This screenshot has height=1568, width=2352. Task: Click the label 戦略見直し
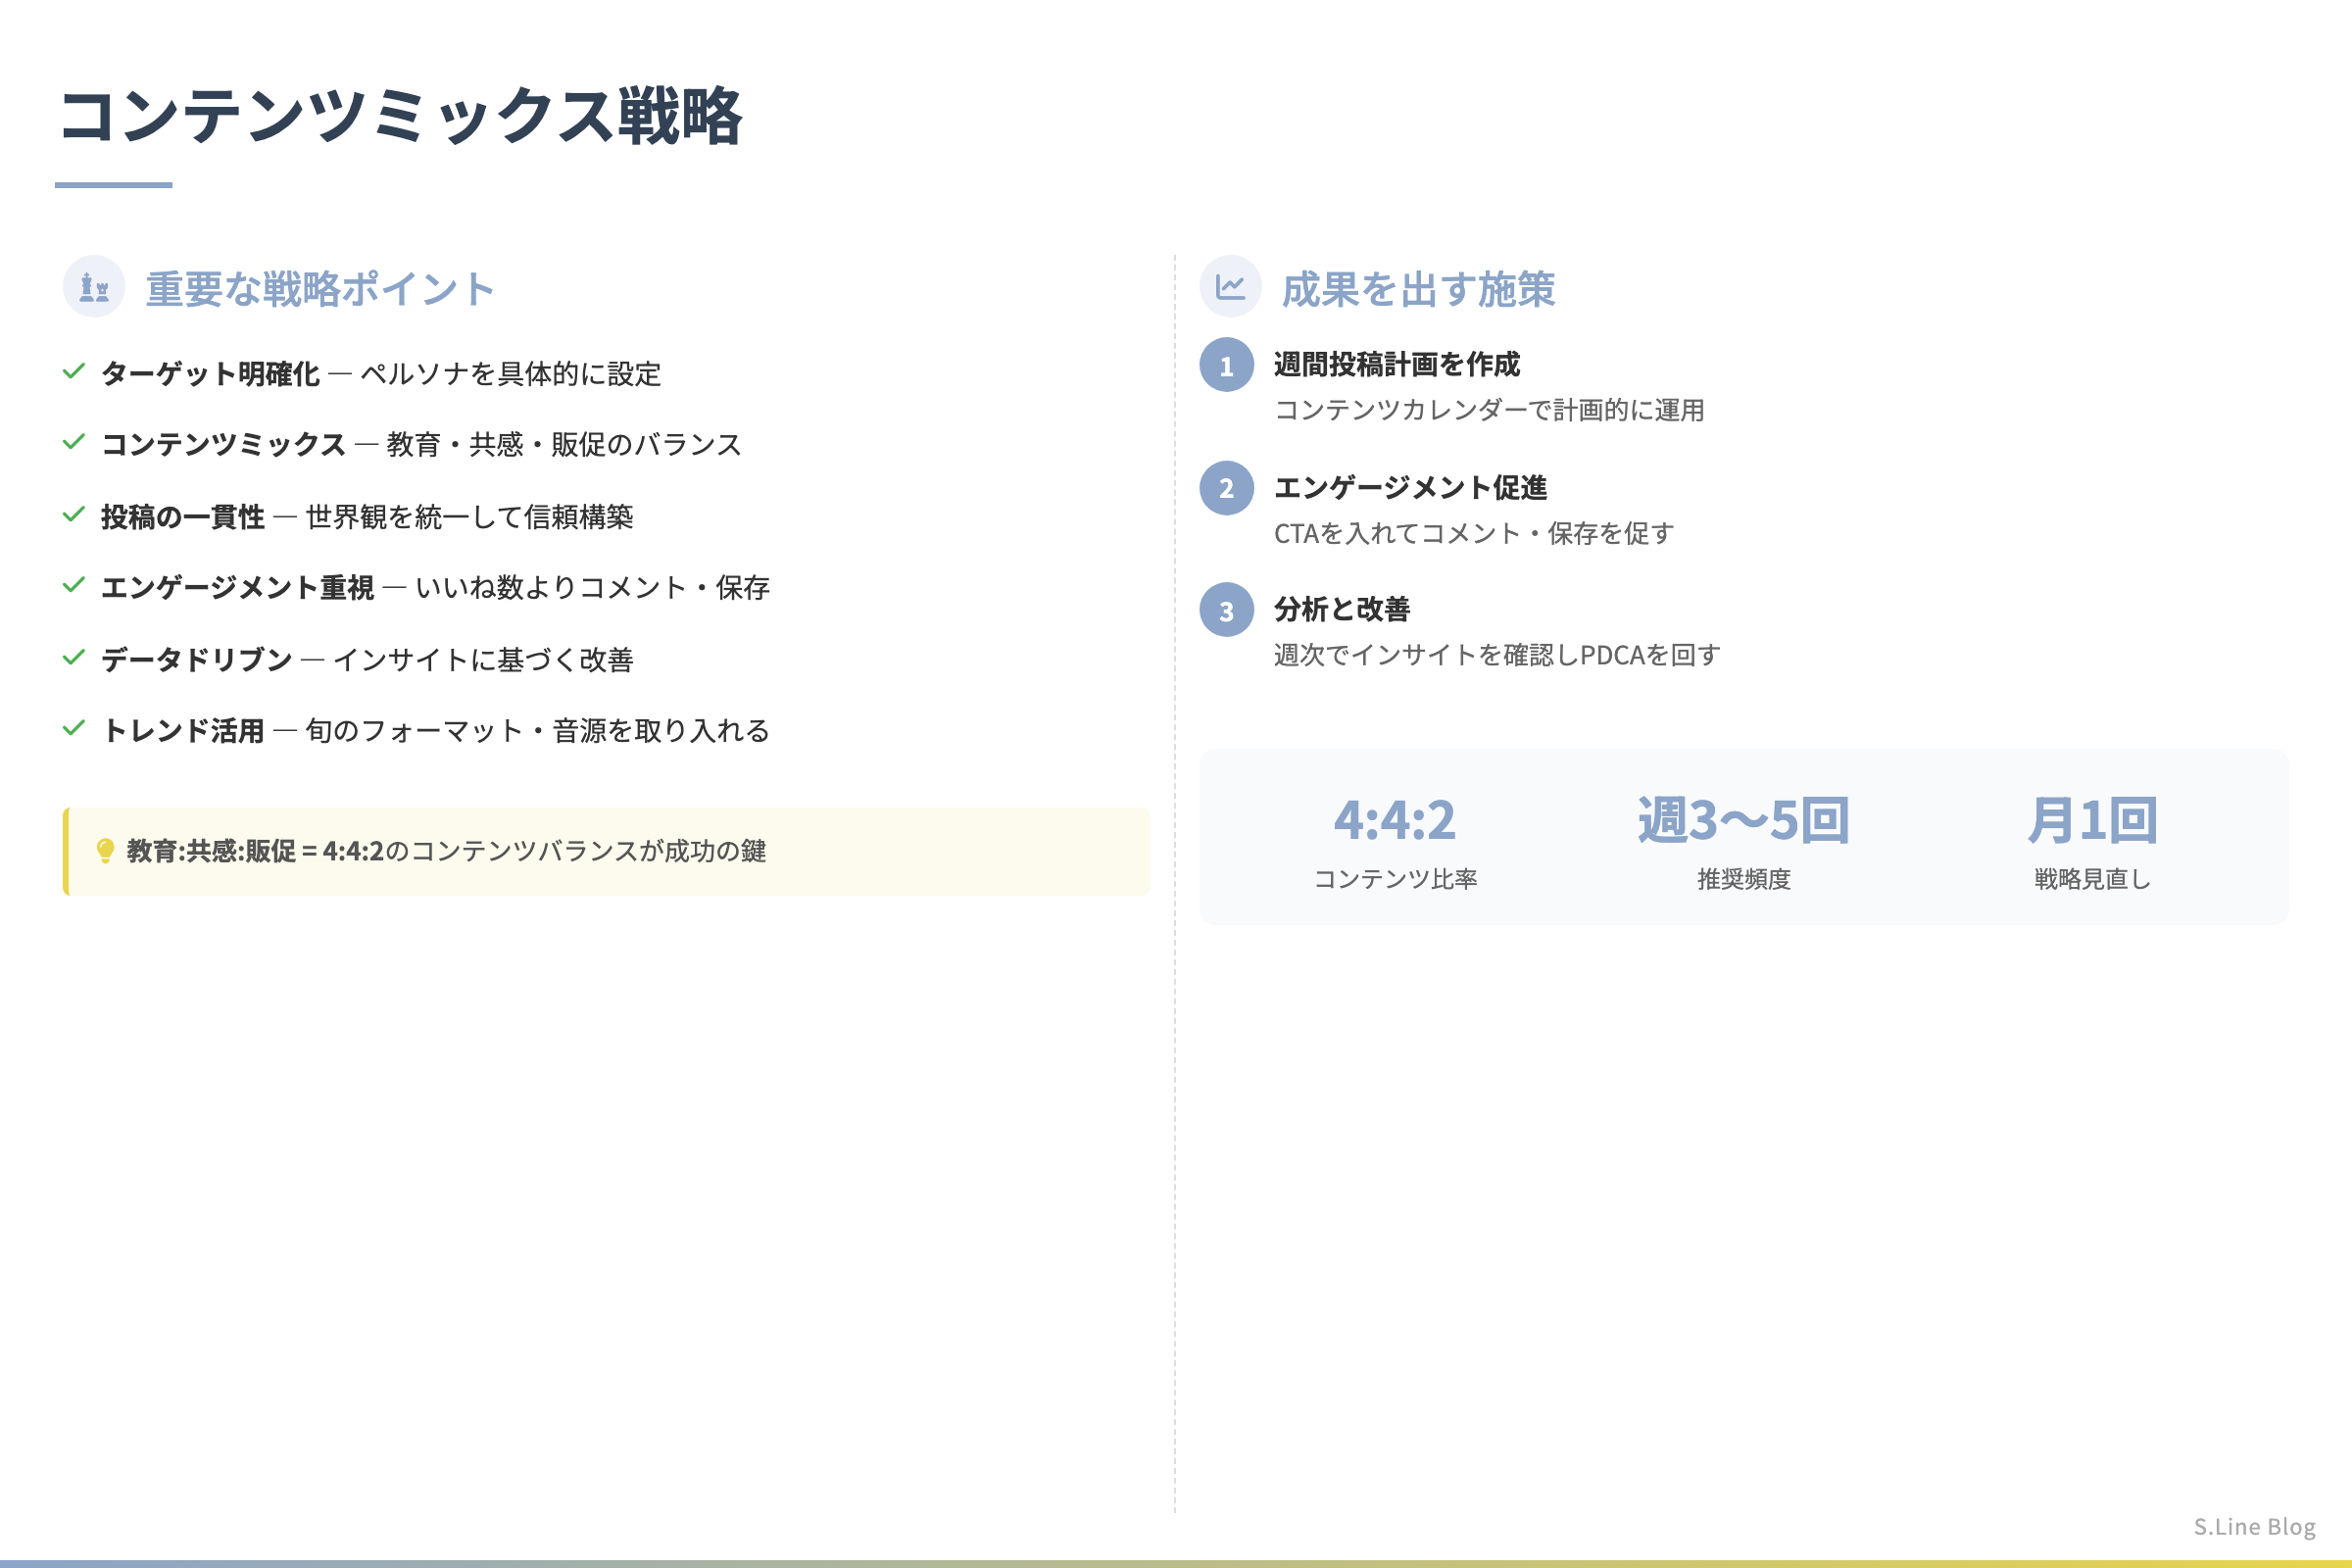(x=2093, y=879)
